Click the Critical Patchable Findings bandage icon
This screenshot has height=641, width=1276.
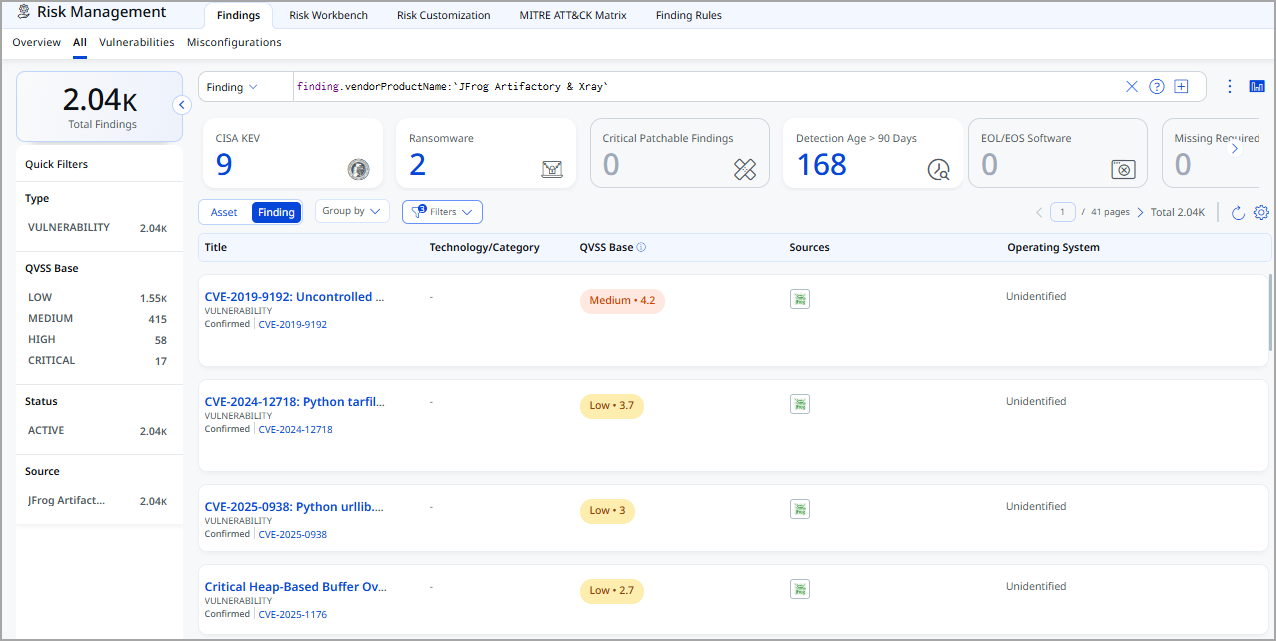point(745,169)
